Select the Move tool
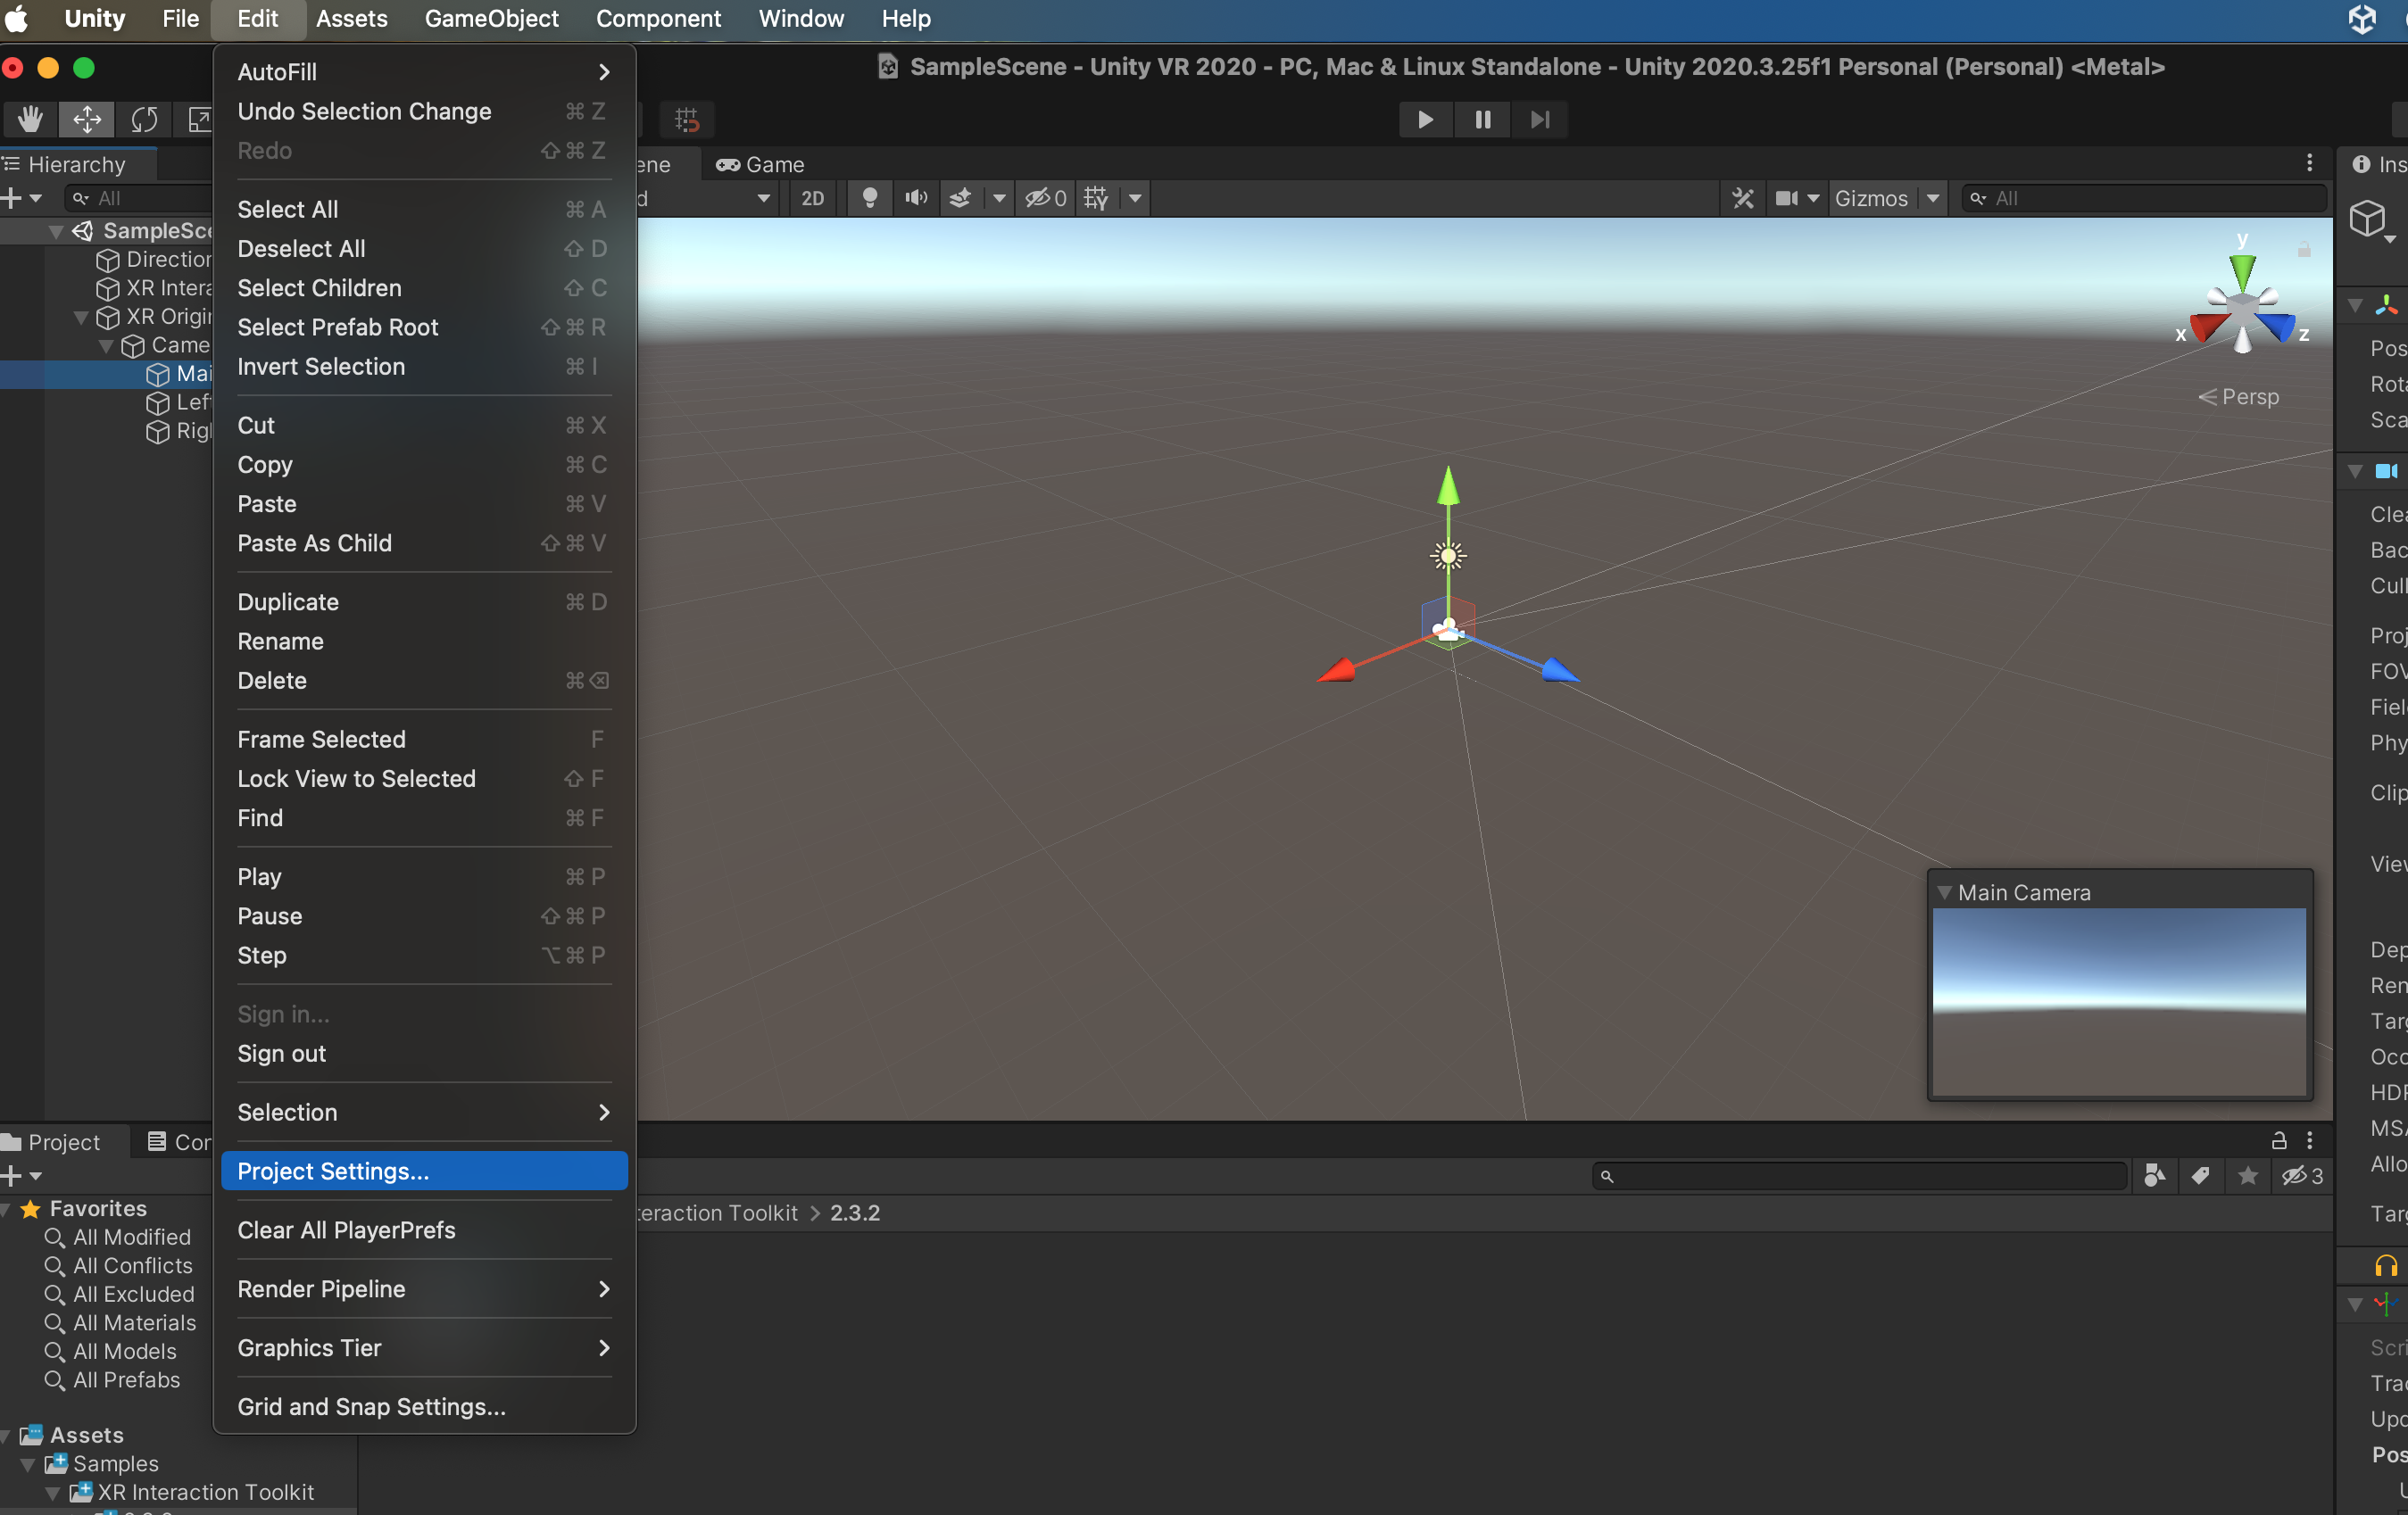Image resolution: width=2408 pixels, height=1515 pixels. (87, 119)
